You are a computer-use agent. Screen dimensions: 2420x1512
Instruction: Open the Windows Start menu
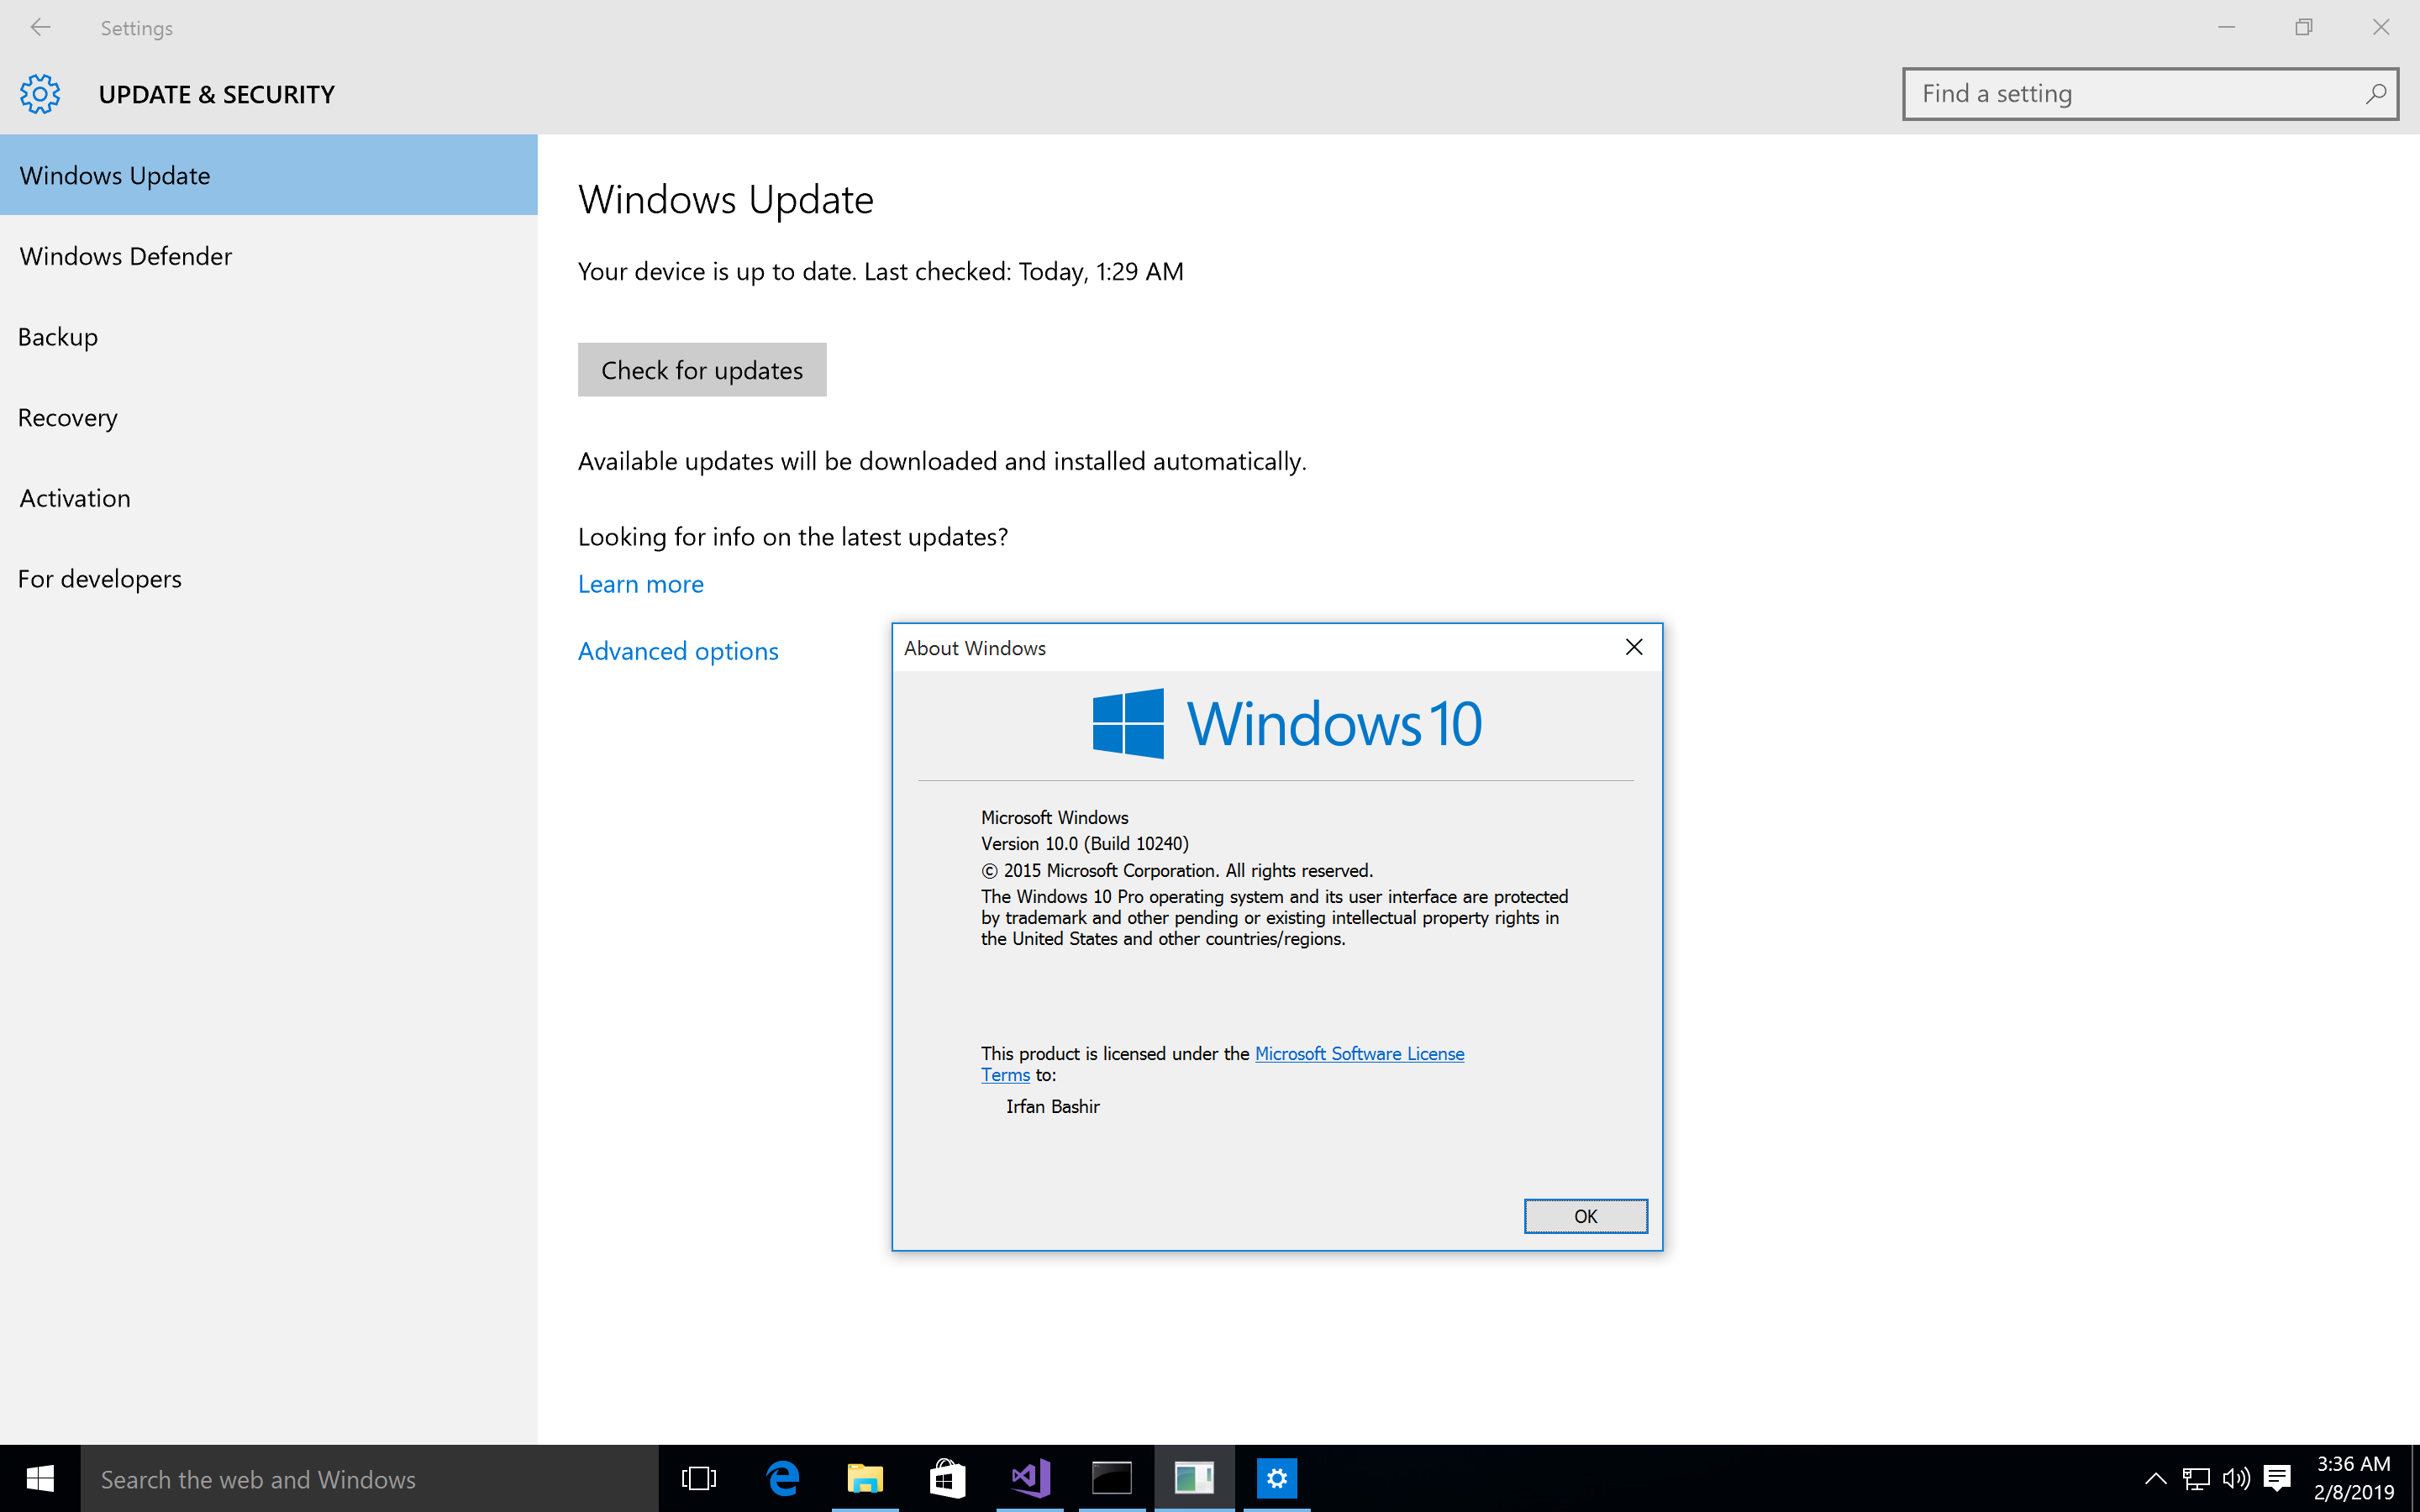pos(40,1478)
